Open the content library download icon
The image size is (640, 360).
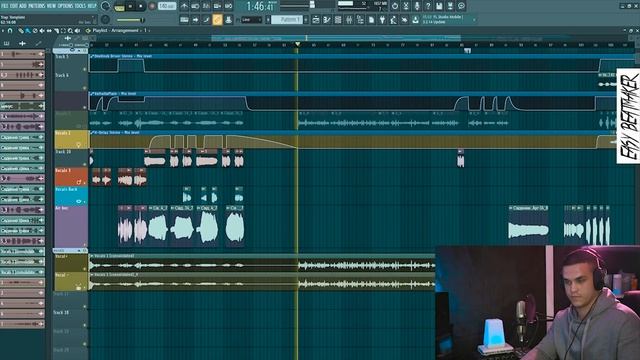415,20
